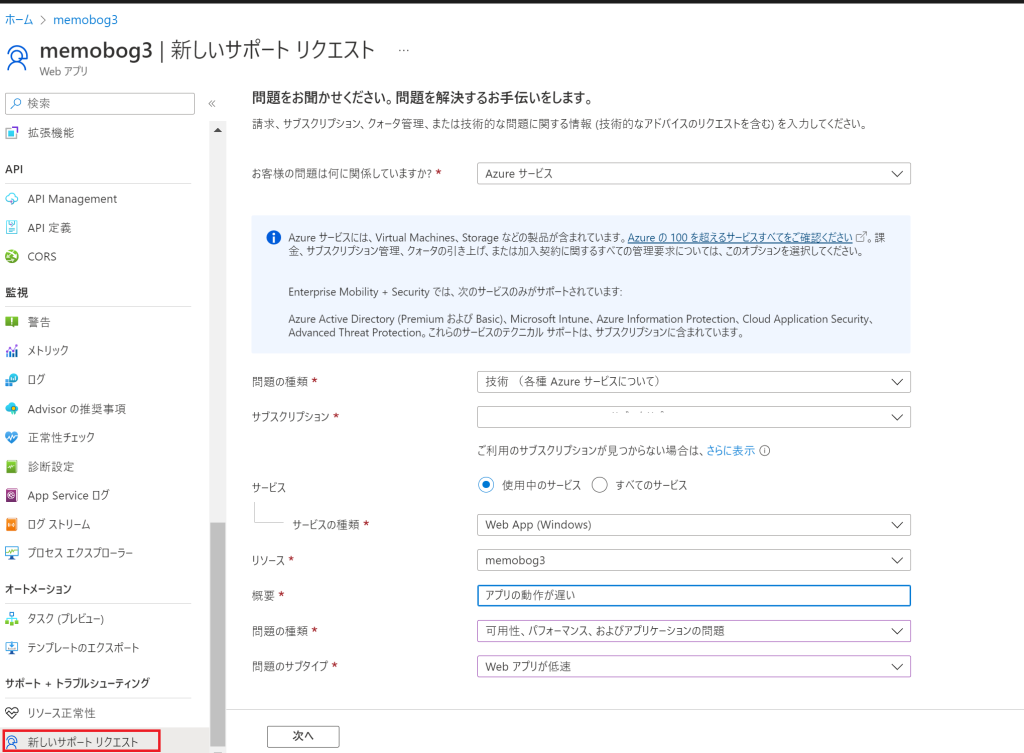Click the ホーム breadcrumb link
The height and width of the screenshot is (753, 1024).
[x=19, y=20]
